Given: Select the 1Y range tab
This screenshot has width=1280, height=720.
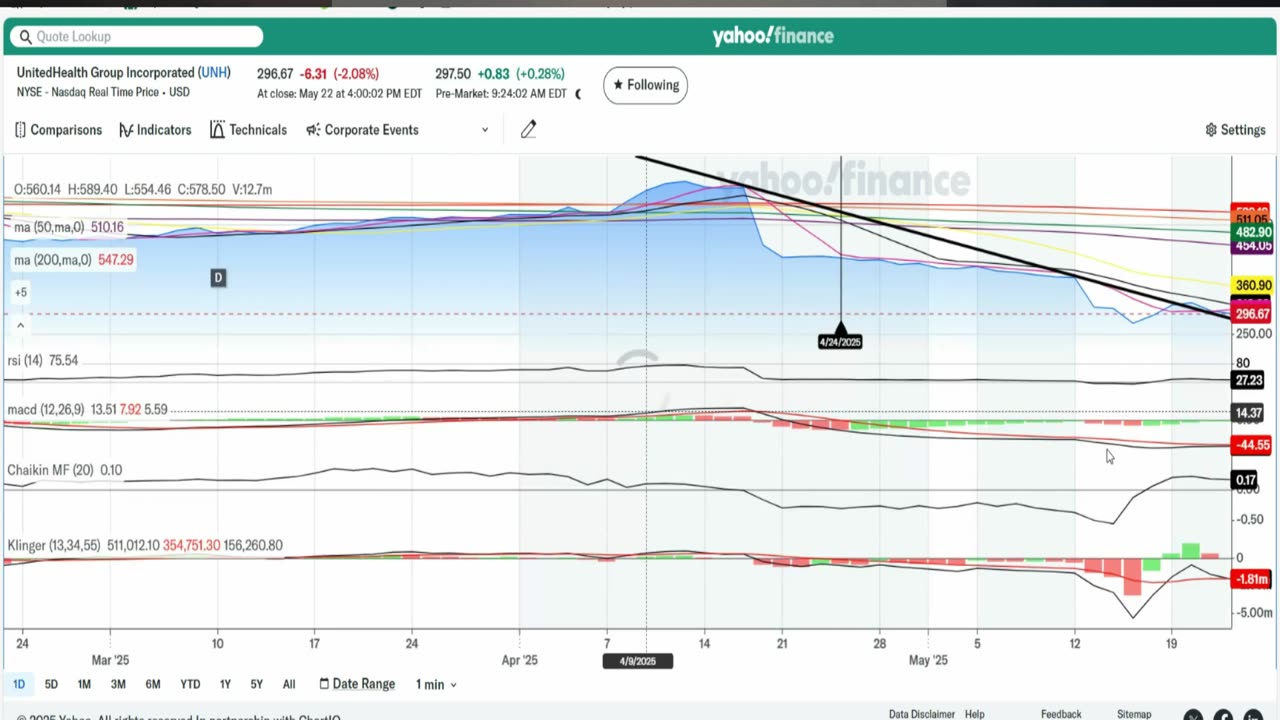Looking at the screenshot, I should point(225,684).
